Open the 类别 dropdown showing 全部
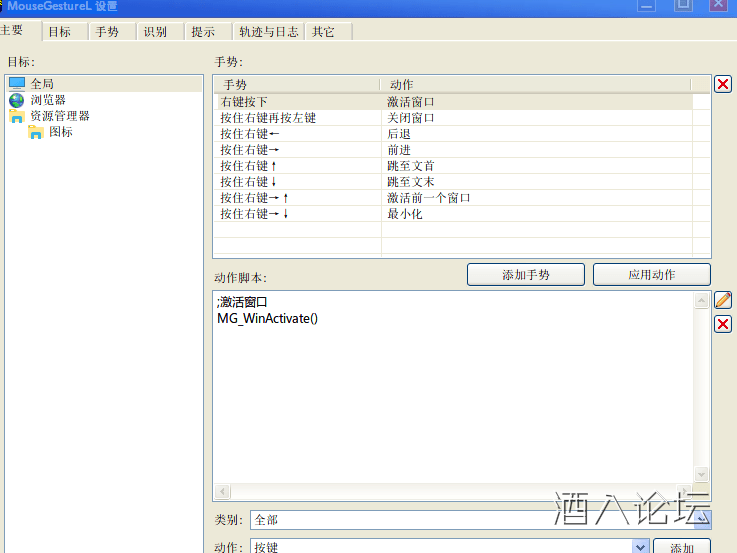 [703, 520]
